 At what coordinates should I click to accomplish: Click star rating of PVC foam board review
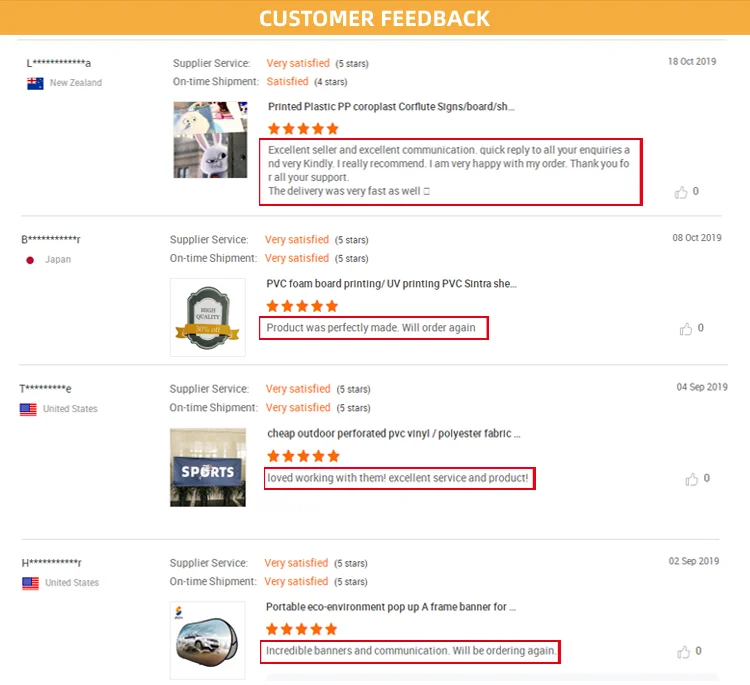tap(302, 306)
